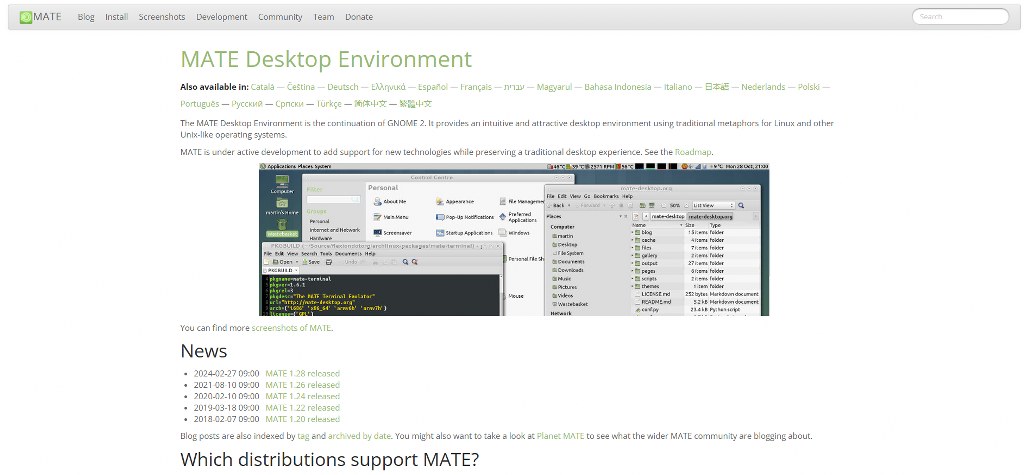Open the MATE desktop screenshot image
Viewport: 1024px width, 475px height.
(514, 239)
